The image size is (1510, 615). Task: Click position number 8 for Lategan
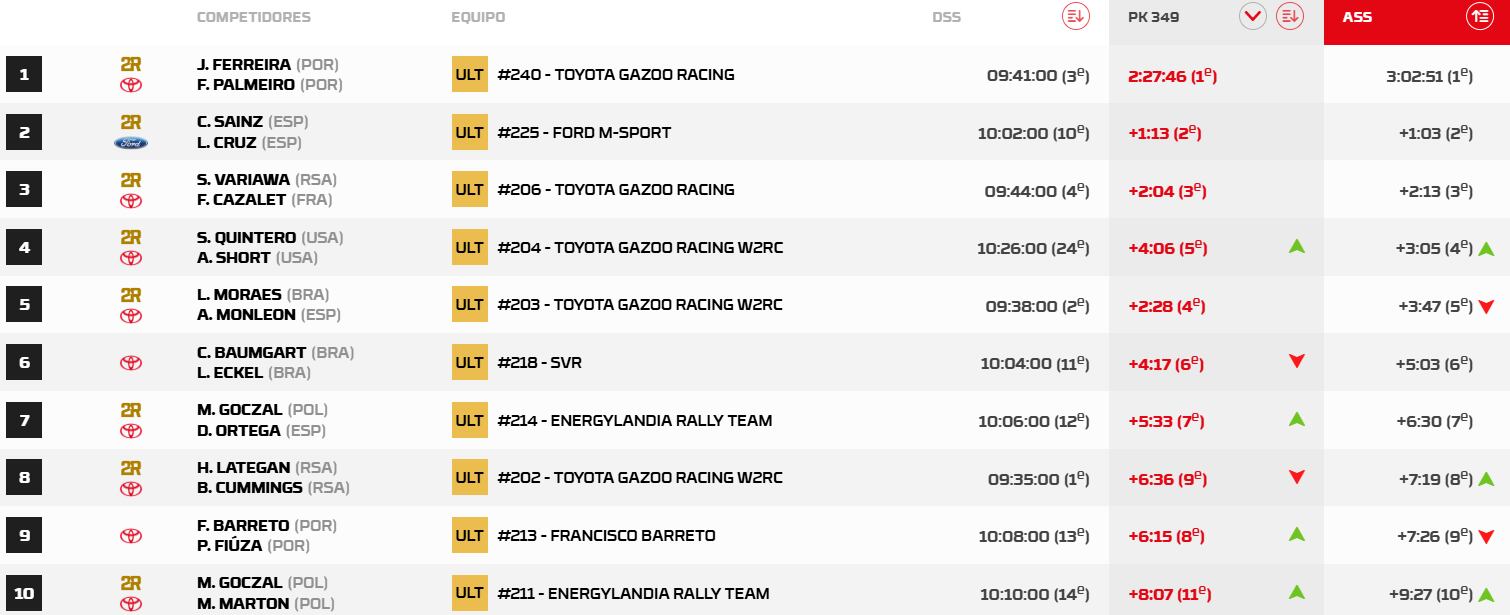(24, 478)
